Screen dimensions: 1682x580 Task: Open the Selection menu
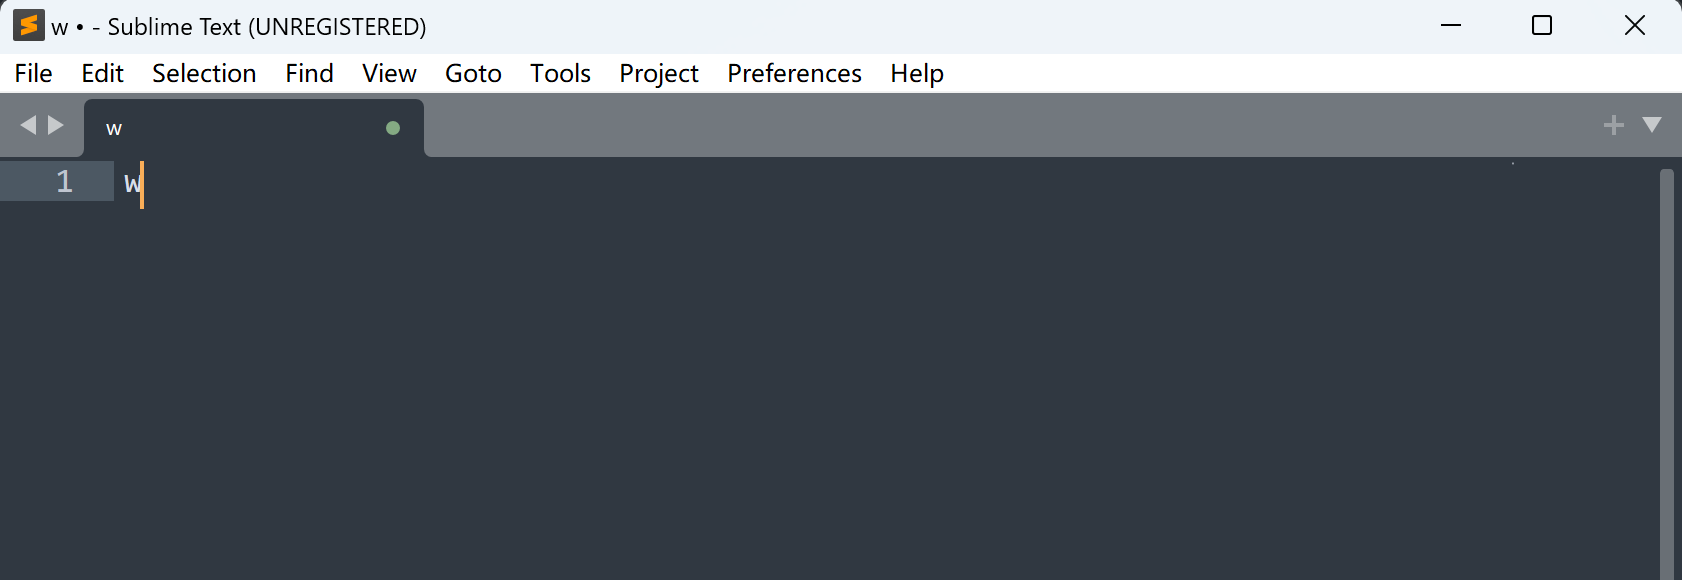coord(204,73)
